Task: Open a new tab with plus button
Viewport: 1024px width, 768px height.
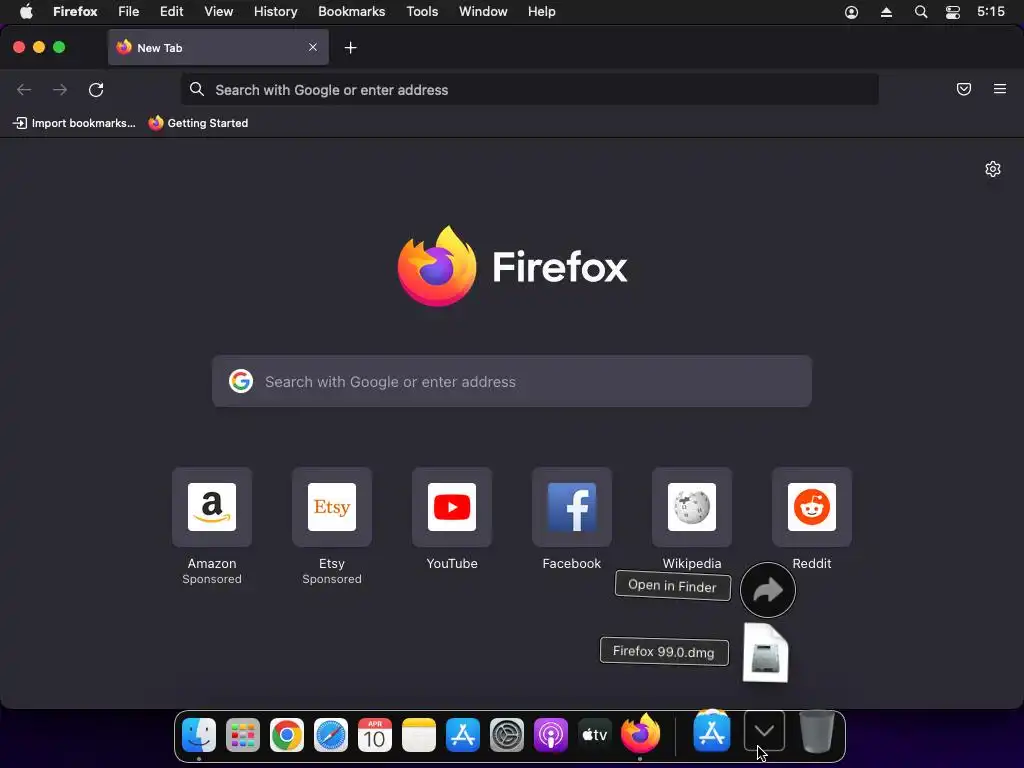Action: coord(351,48)
